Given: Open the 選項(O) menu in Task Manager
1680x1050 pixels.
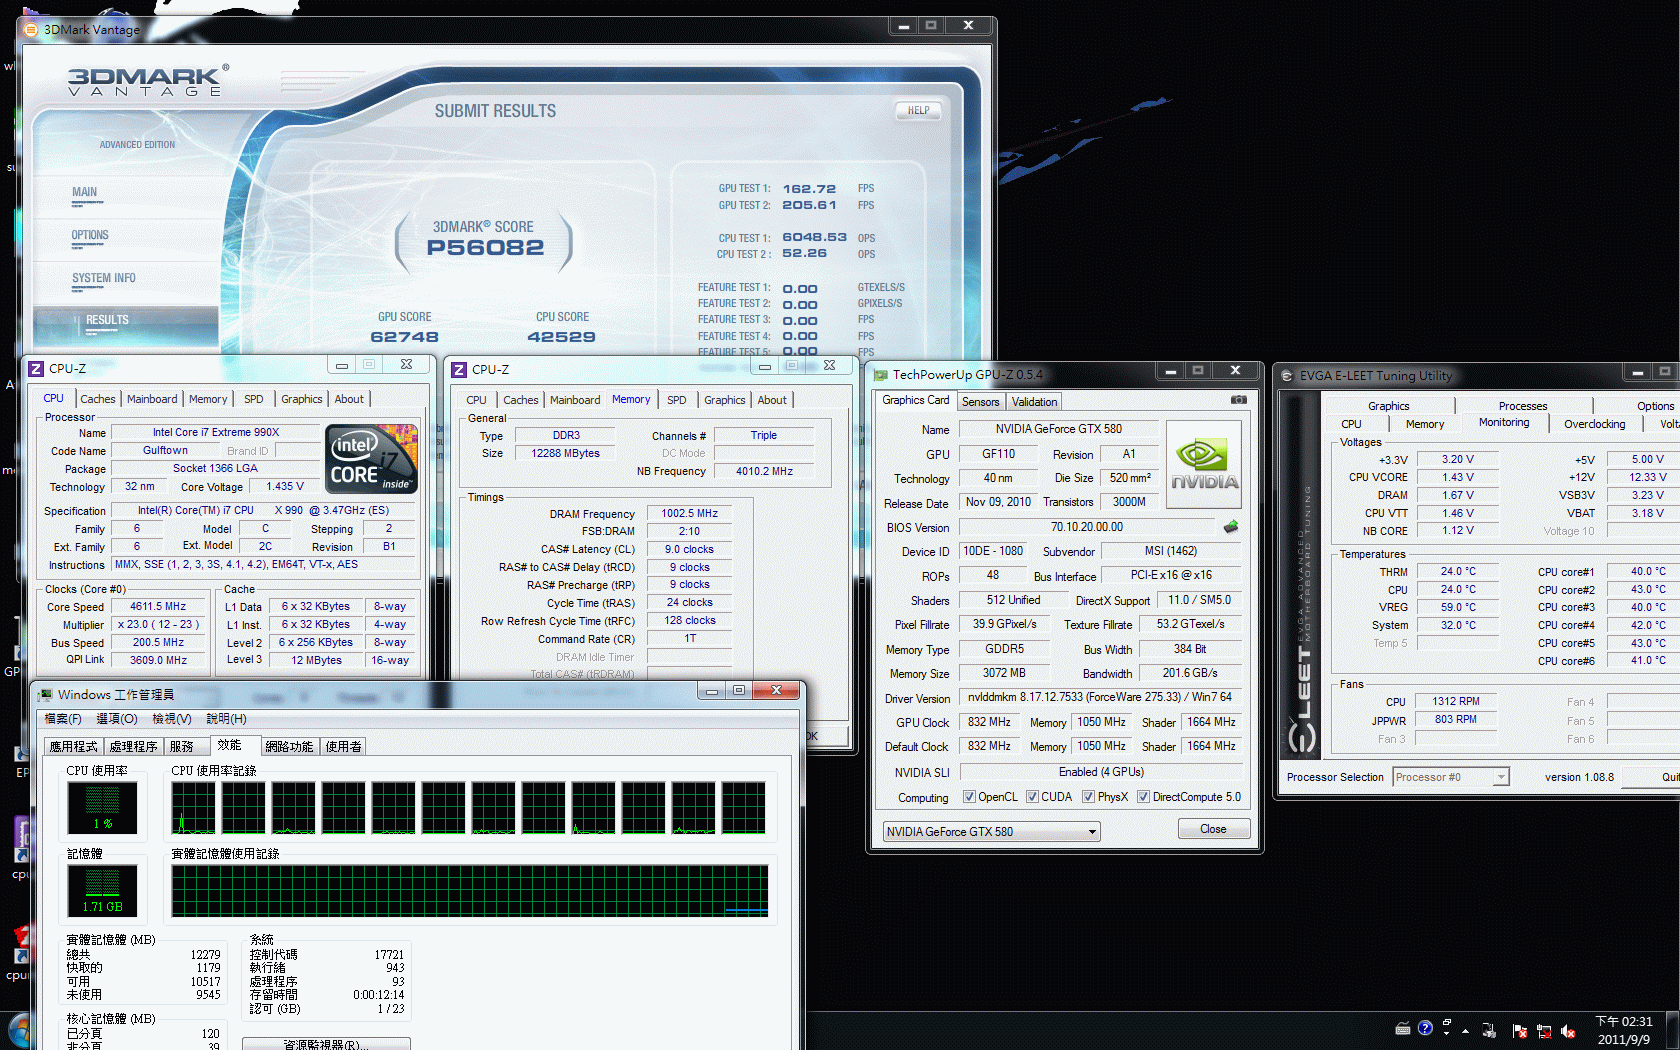Looking at the screenshot, I should pyautogui.click(x=117, y=719).
